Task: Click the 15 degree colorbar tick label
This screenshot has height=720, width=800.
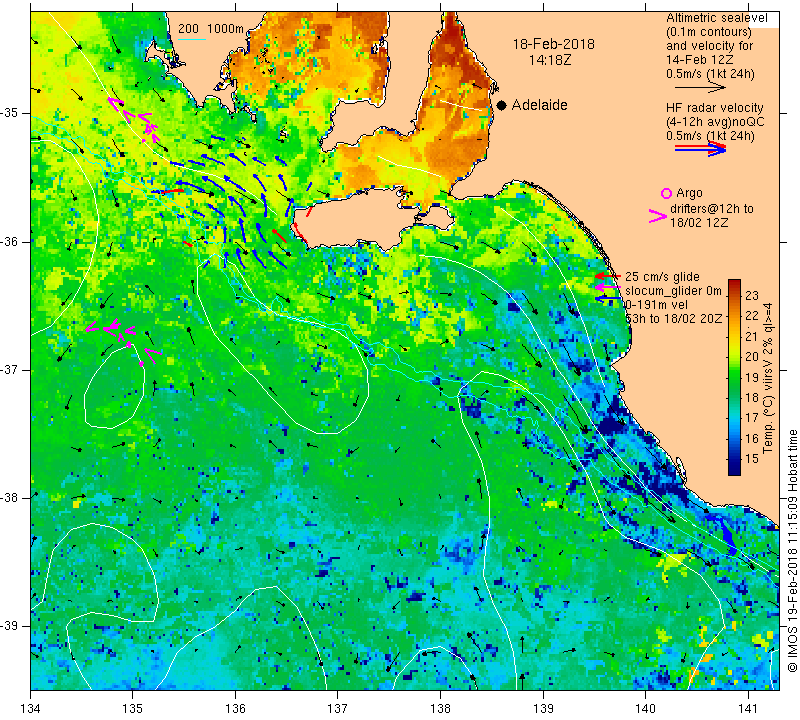Action: tap(752, 459)
